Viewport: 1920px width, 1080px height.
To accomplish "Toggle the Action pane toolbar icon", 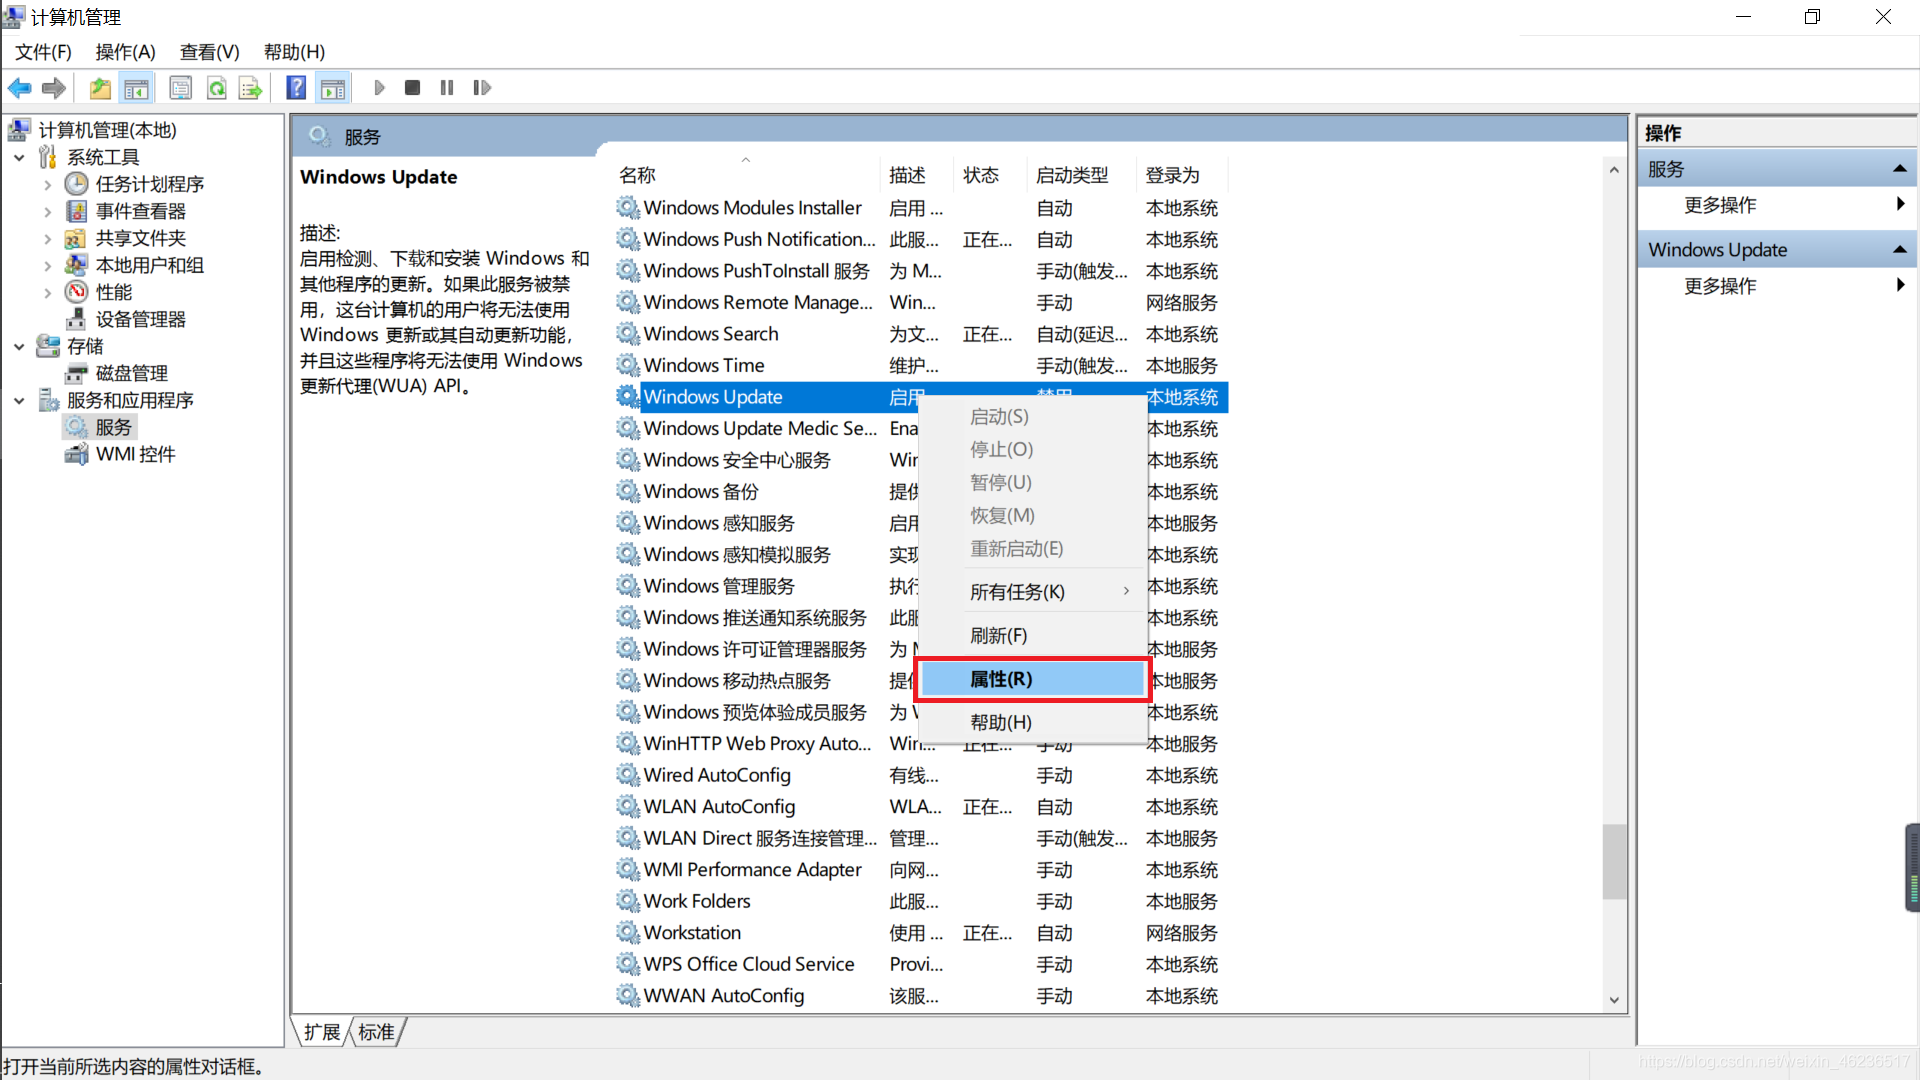I will [x=333, y=88].
